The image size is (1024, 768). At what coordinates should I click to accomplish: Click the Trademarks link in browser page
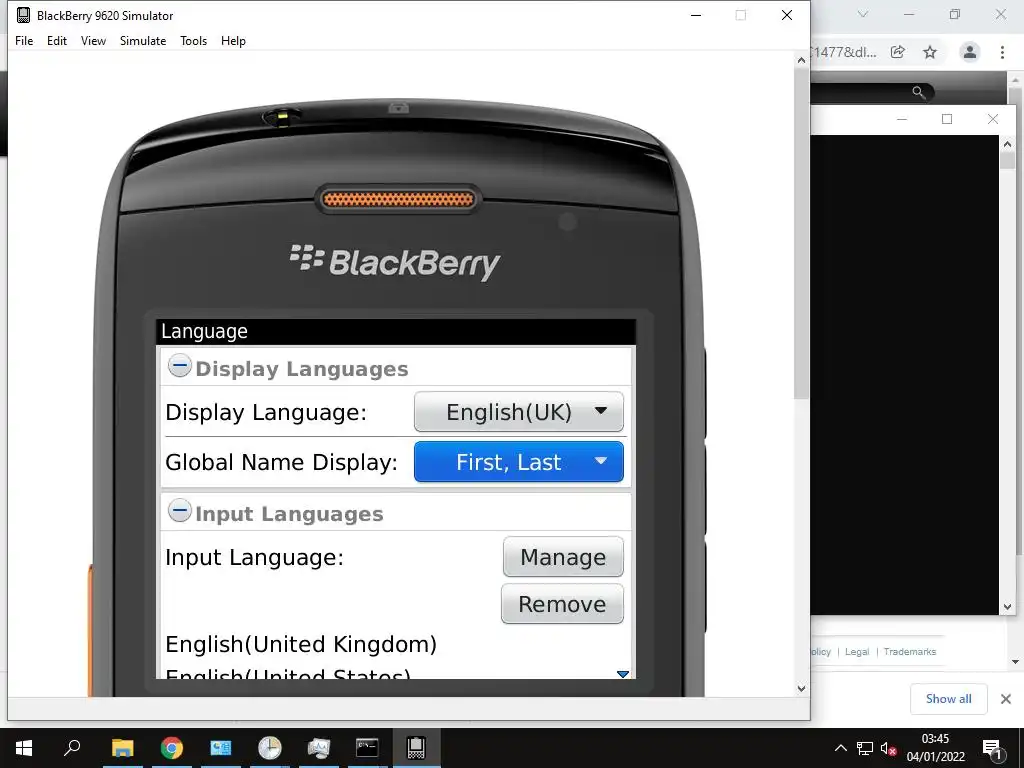pos(910,652)
